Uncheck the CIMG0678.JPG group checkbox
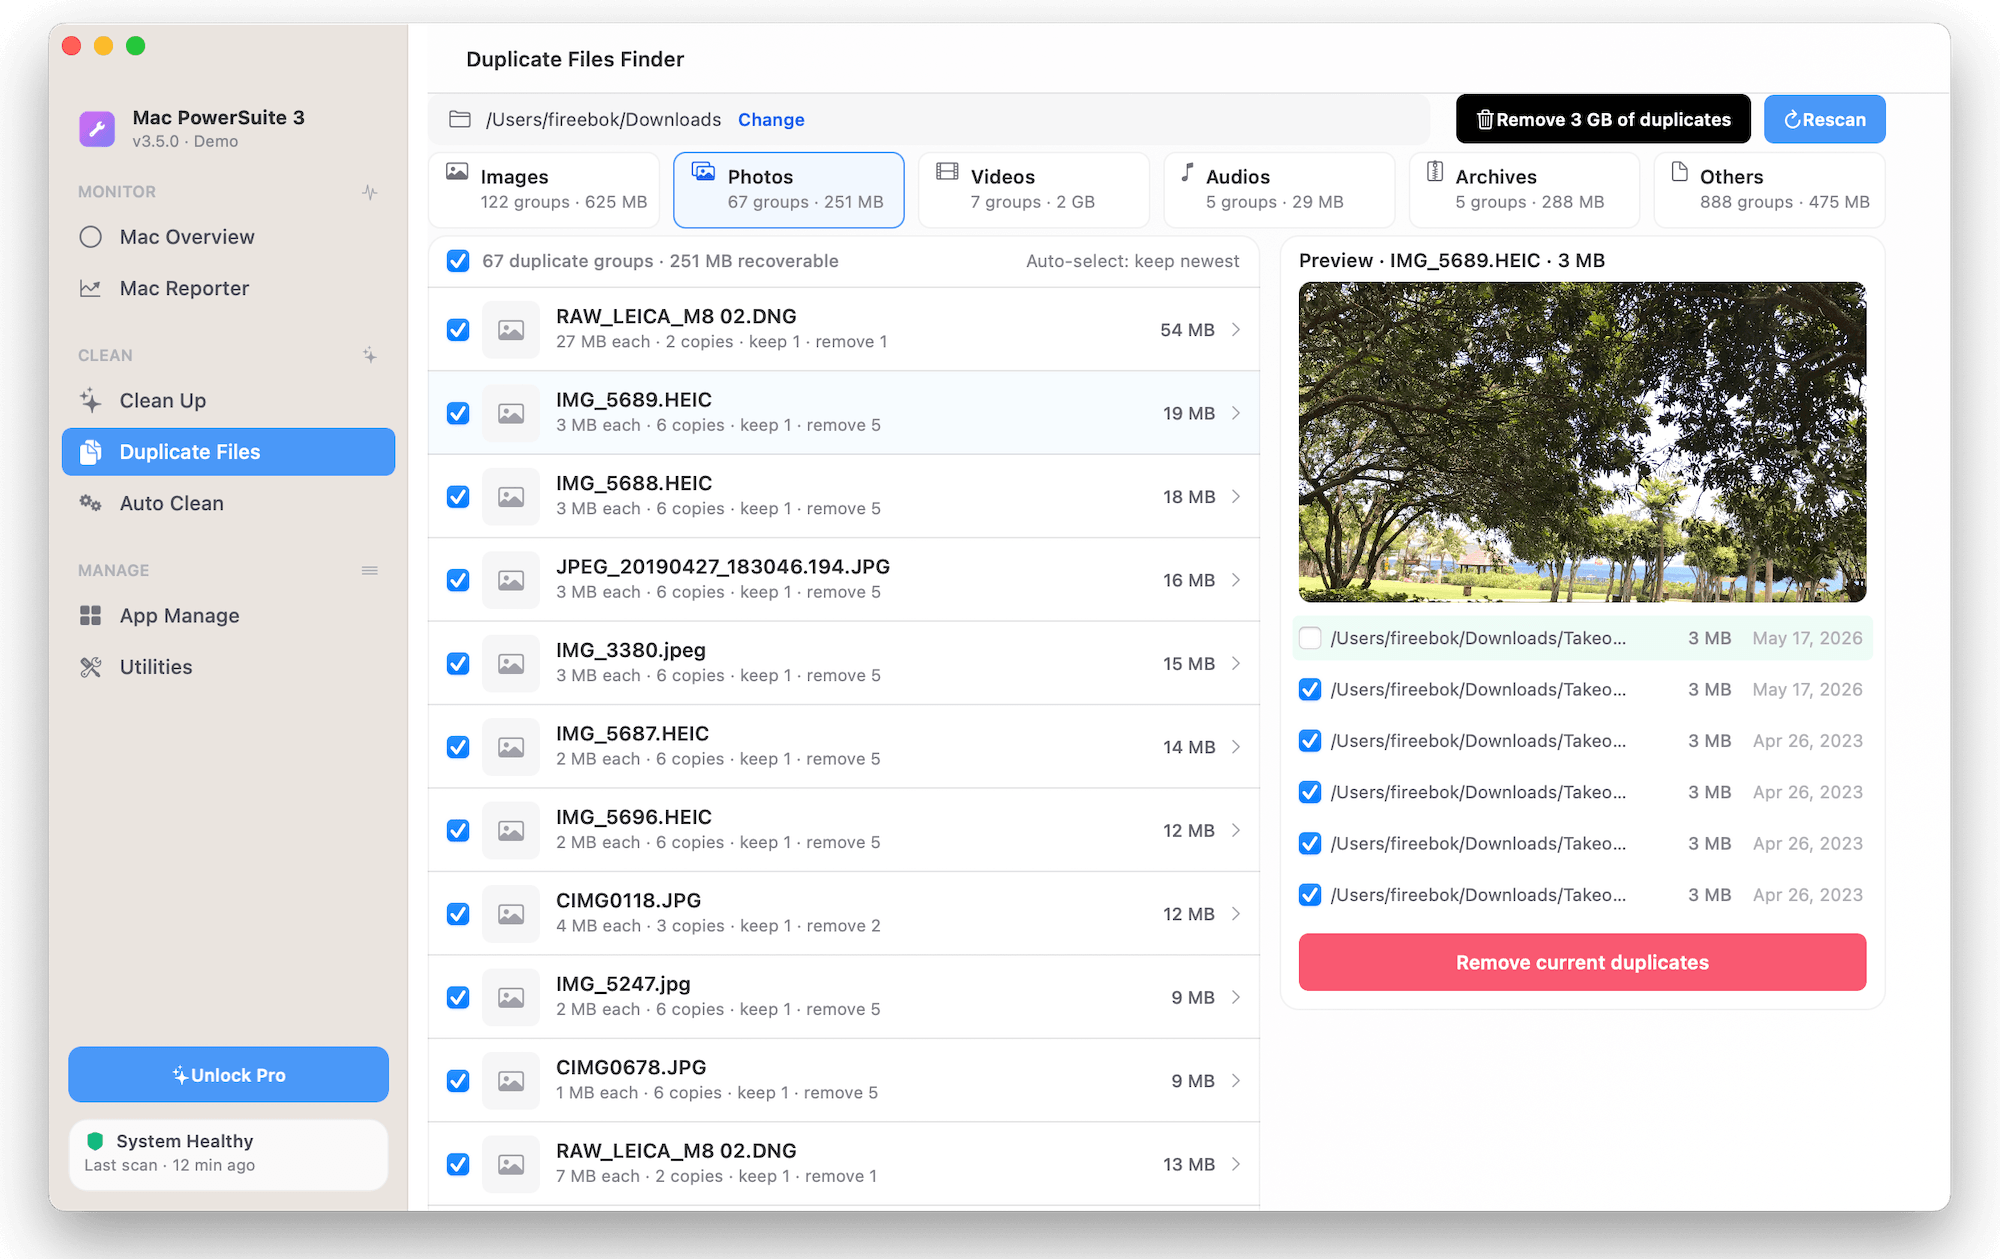2000x1259 pixels. (458, 1081)
